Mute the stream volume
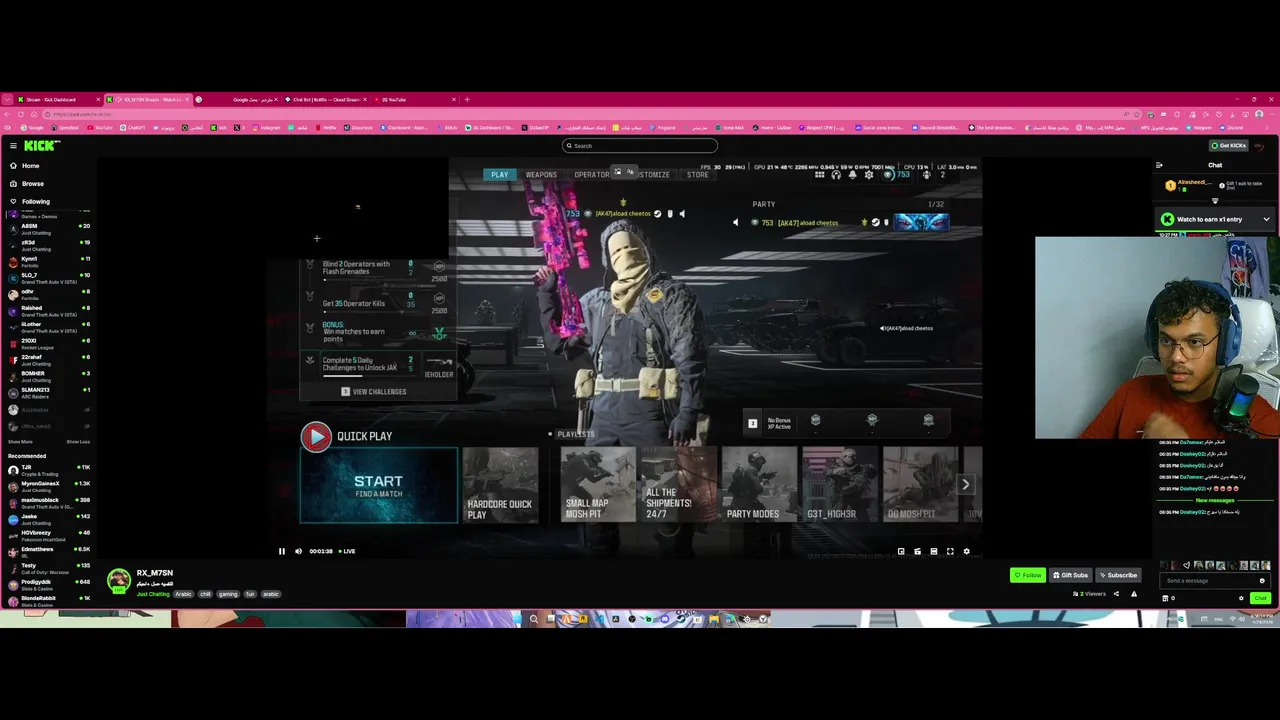 [x=298, y=551]
